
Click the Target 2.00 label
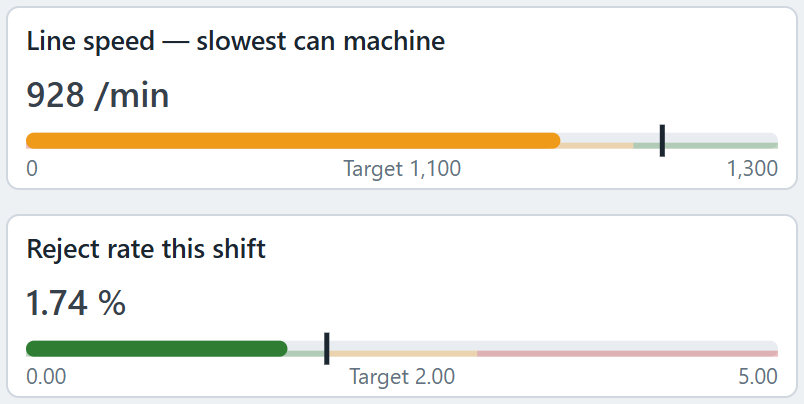click(x=402, y=377)
